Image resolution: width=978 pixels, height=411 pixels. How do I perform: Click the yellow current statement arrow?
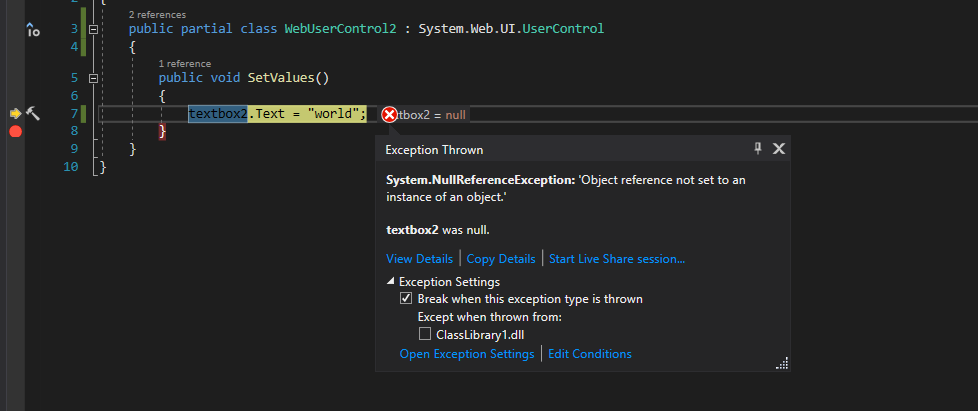tap(16, 114)
